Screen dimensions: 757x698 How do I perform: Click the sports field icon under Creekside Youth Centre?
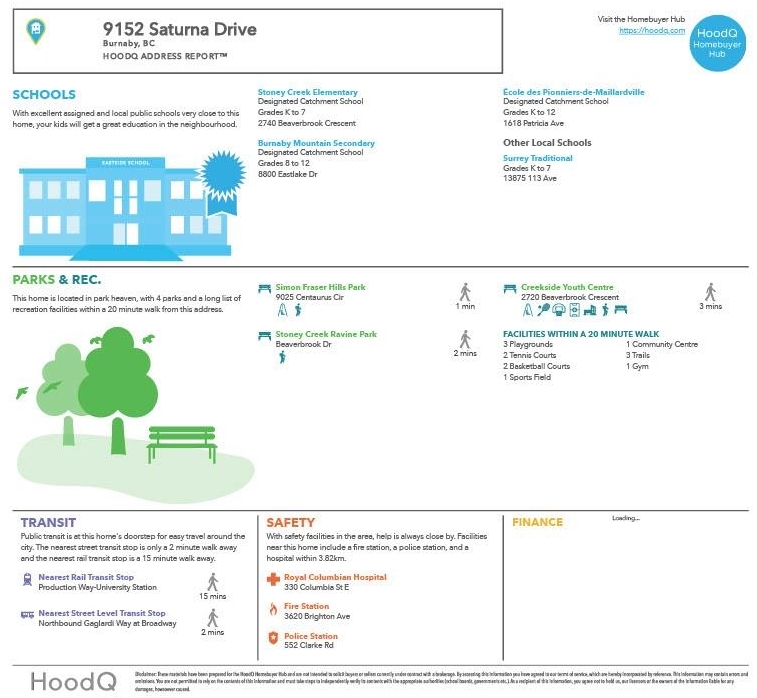[x=575, y=310]
